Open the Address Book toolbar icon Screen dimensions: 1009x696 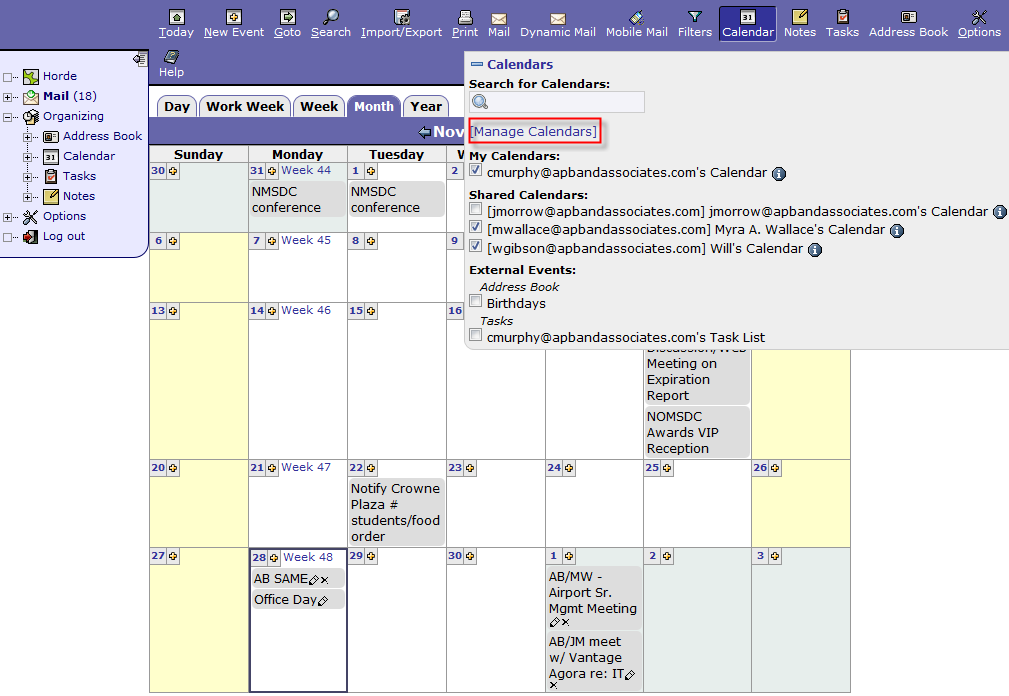tap(908, 18)
